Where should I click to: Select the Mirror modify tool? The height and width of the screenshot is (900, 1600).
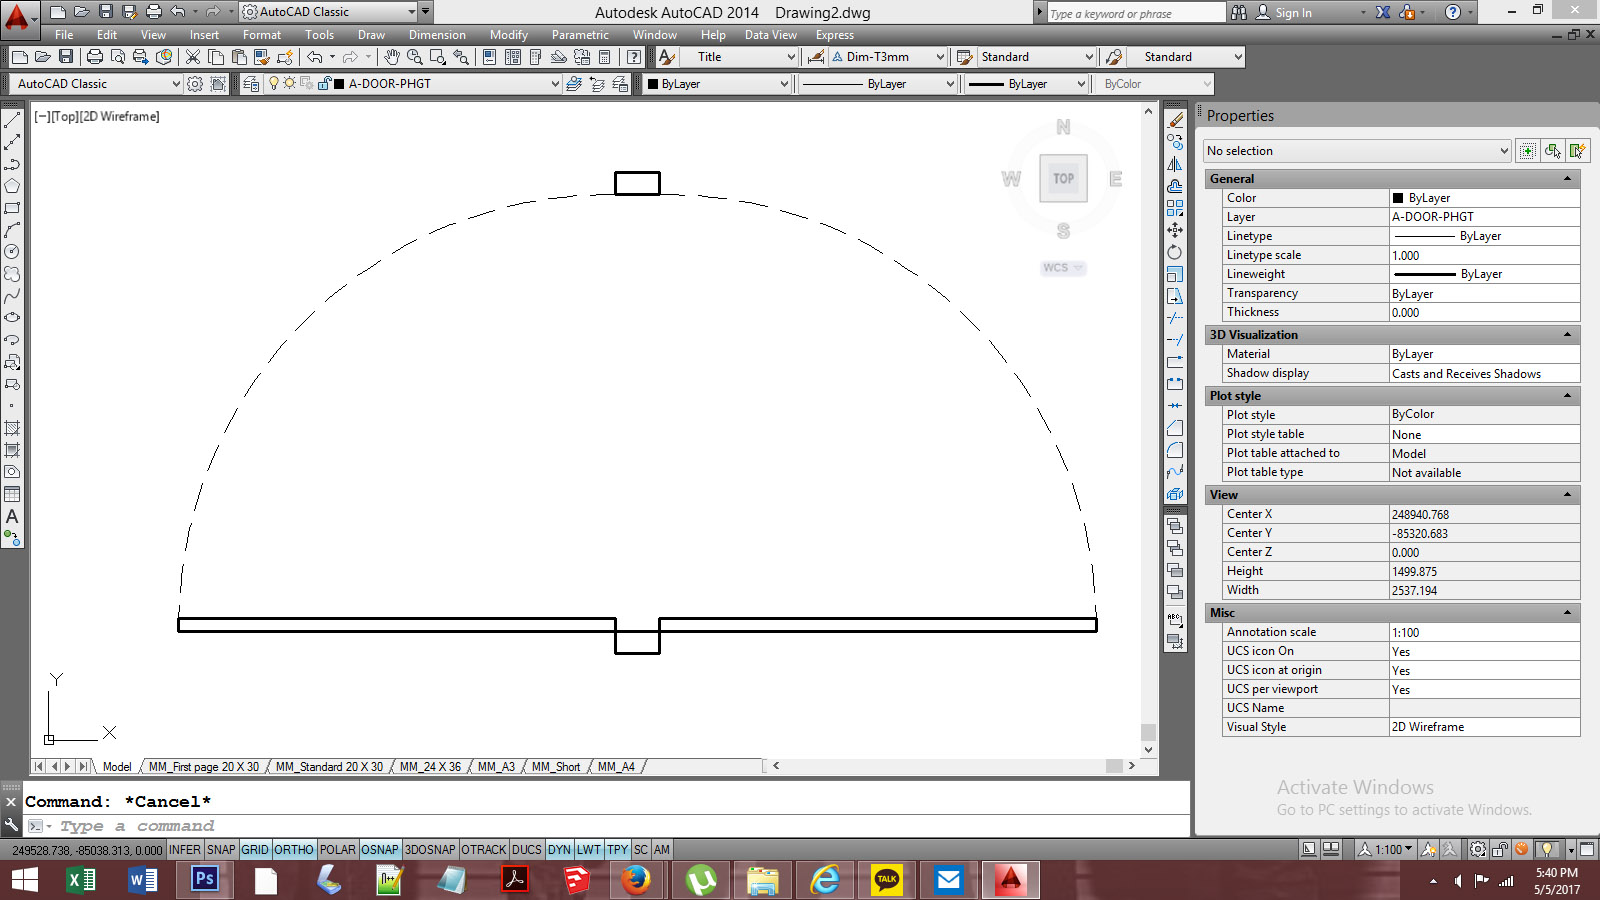[1175, 164]
